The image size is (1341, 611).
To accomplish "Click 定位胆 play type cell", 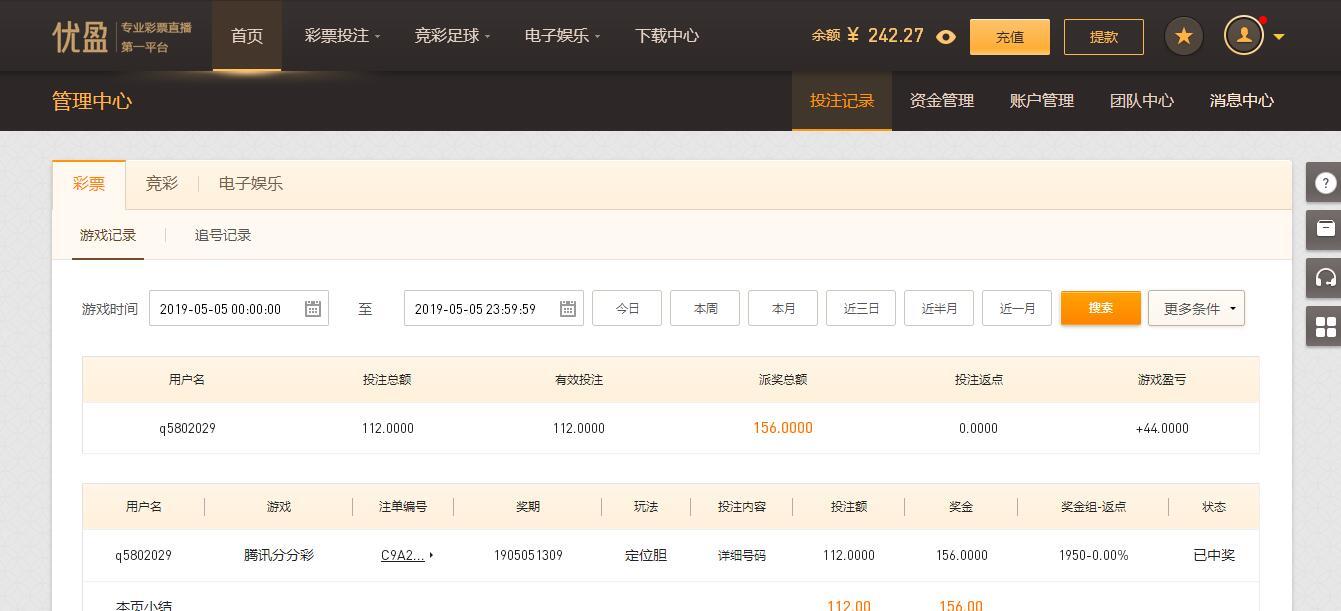I will click(x=646, y=556).
